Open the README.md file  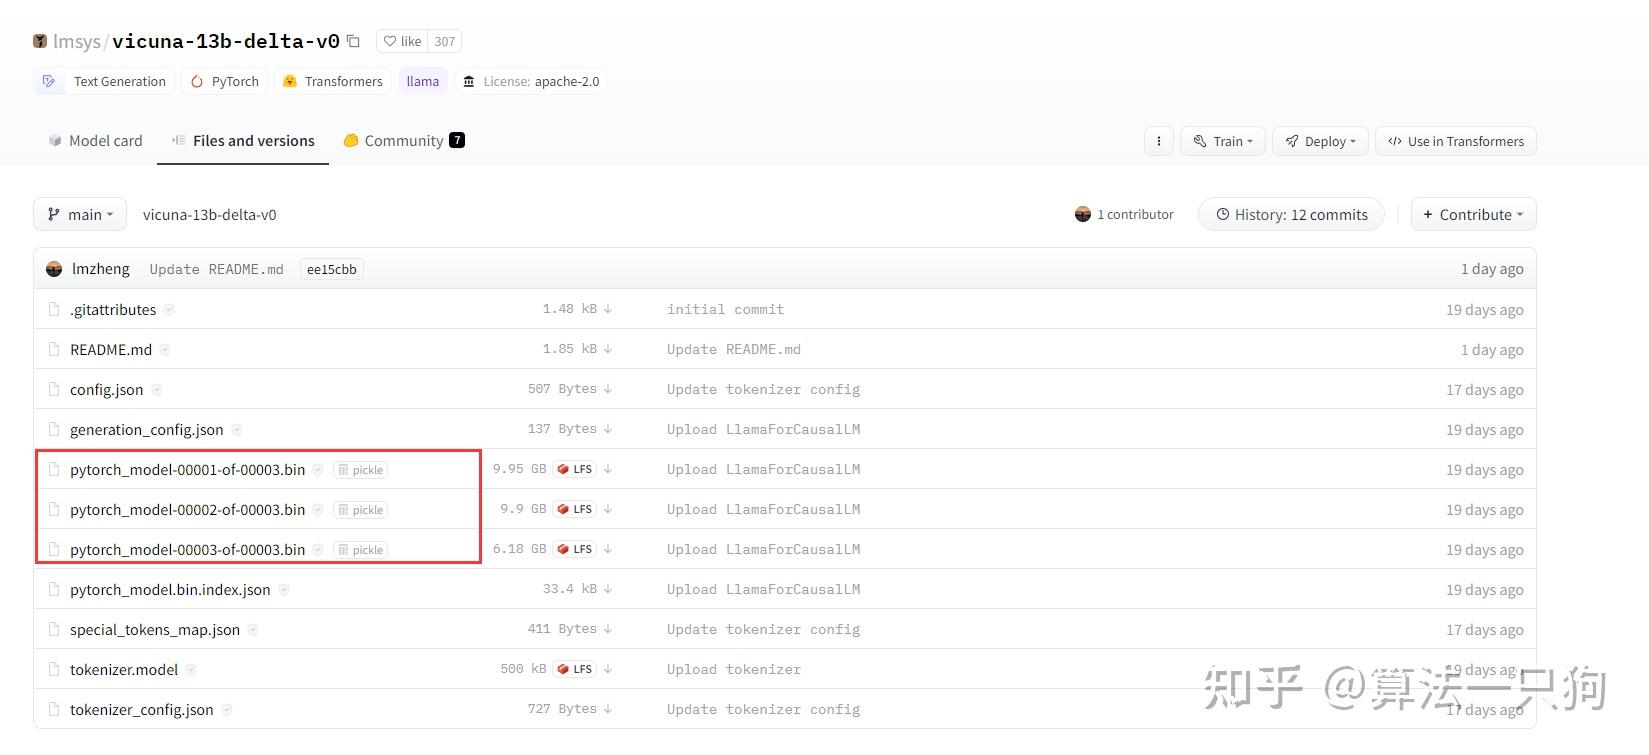(111, 350)
